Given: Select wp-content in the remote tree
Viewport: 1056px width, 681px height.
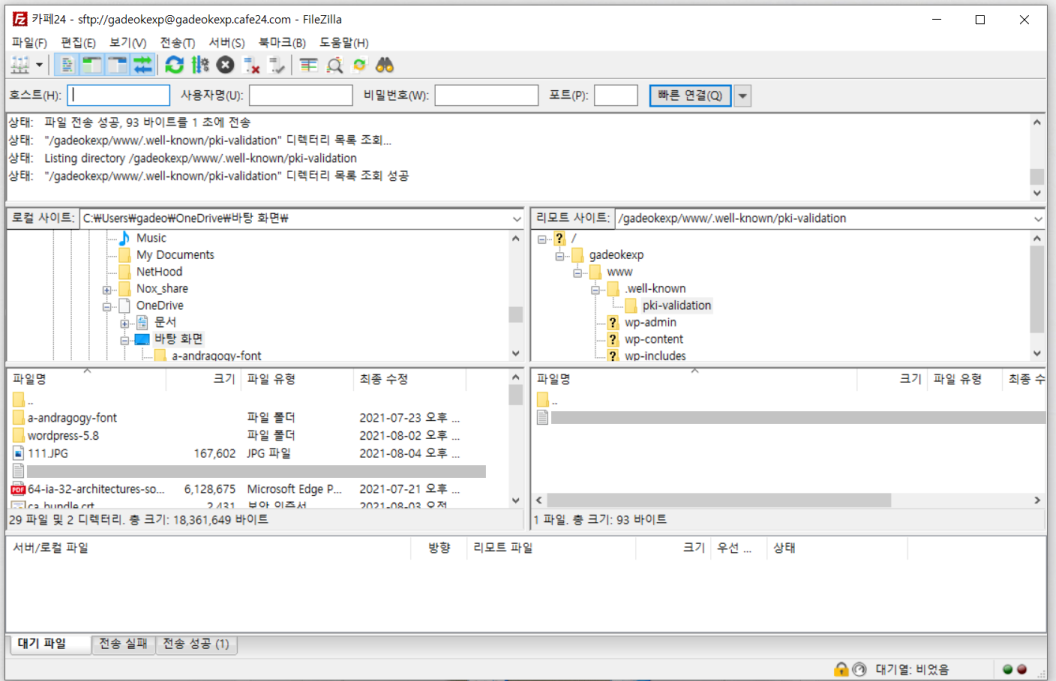Looking at the screenshot, I should (x=653, y=339).
